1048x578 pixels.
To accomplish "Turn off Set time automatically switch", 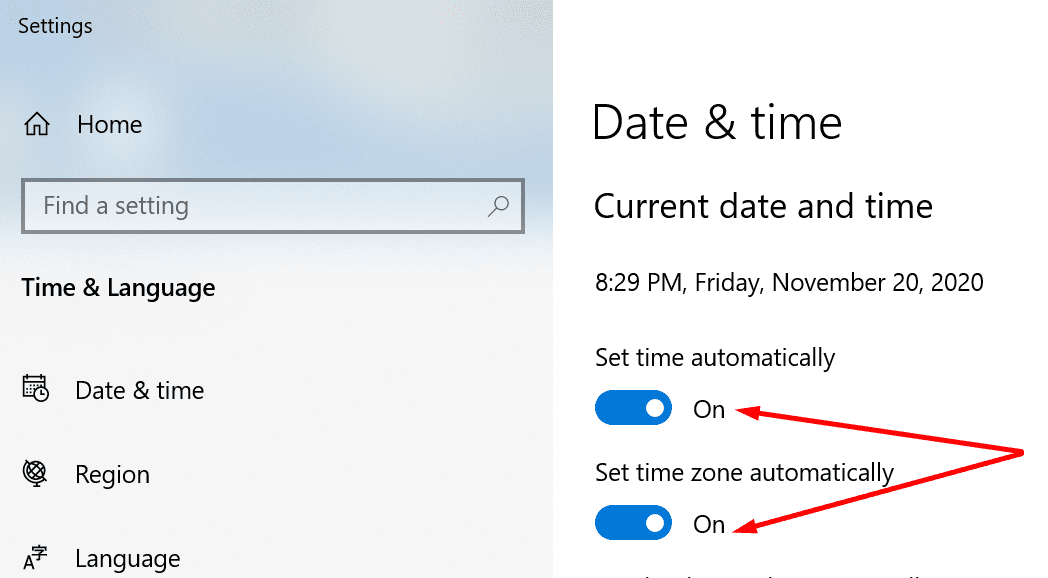I will pyautogui.click(x=634, y=408).
